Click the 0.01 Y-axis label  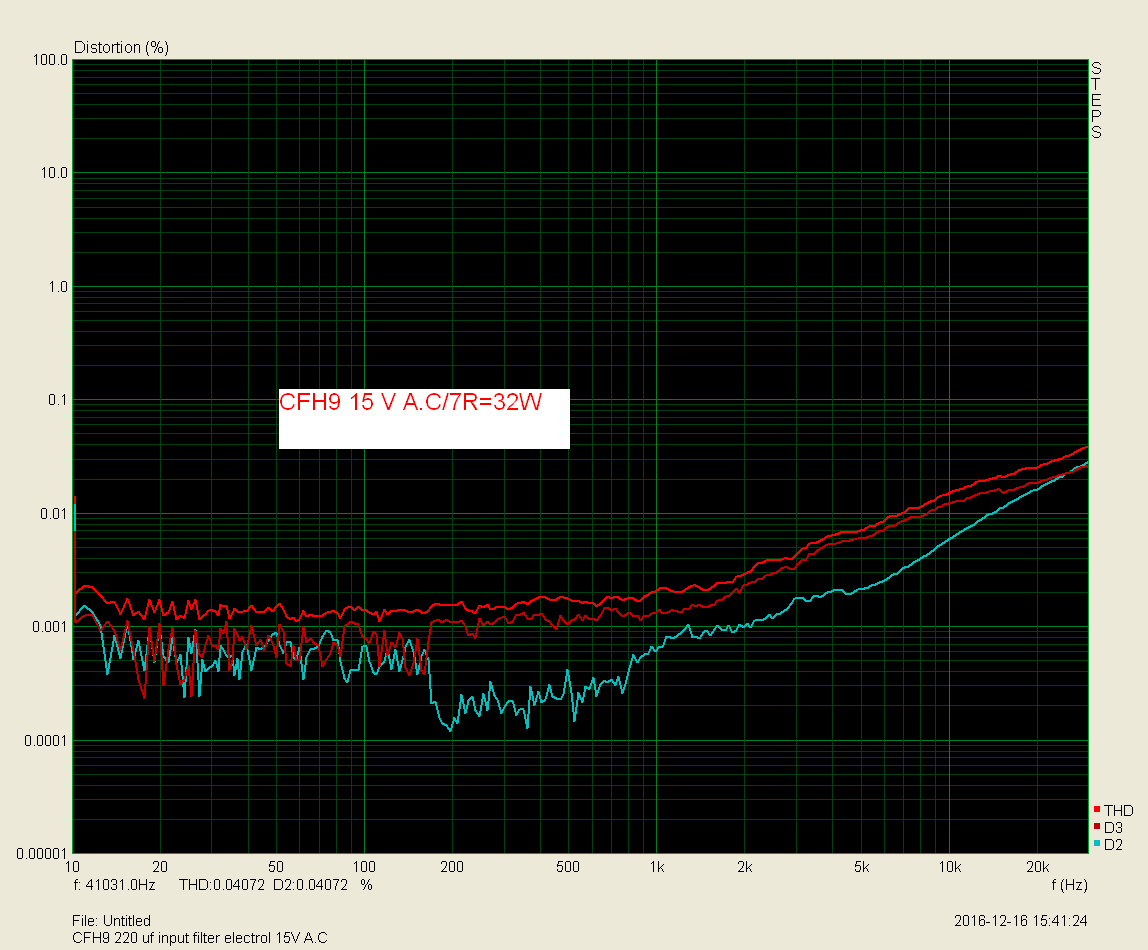tap(53, 514)
